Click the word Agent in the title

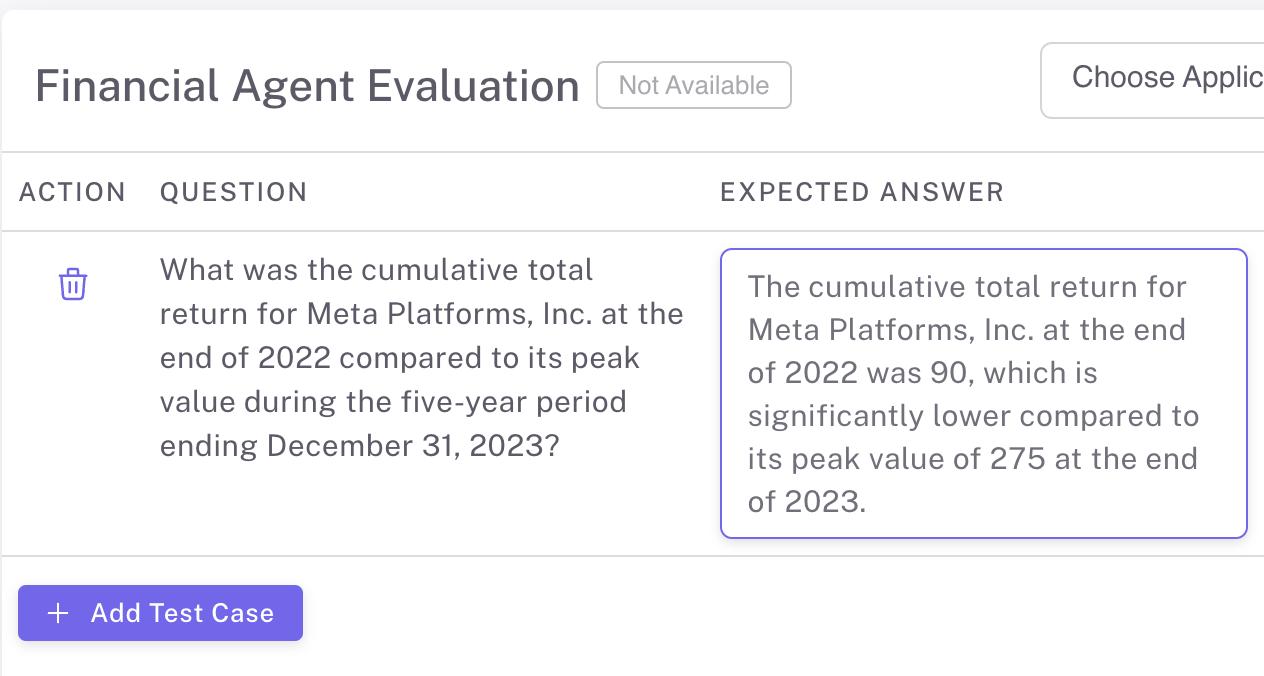pyautogui.click(x=293, y=86)
